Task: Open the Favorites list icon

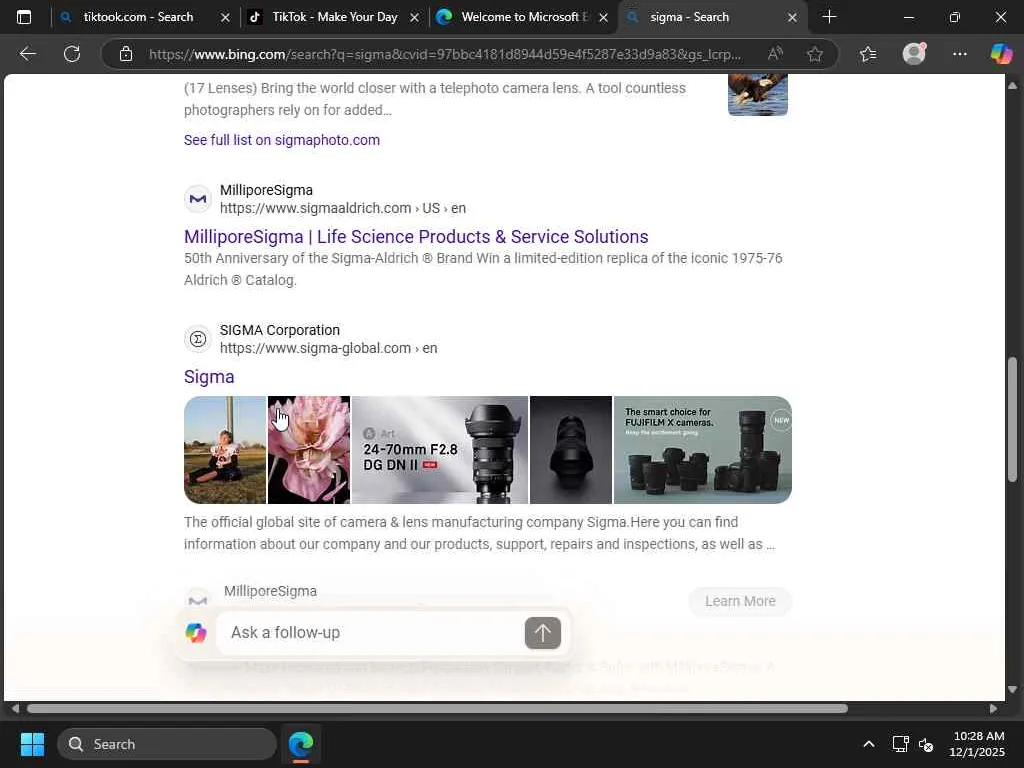Action: pyautogui.click(x=868, y=54)
